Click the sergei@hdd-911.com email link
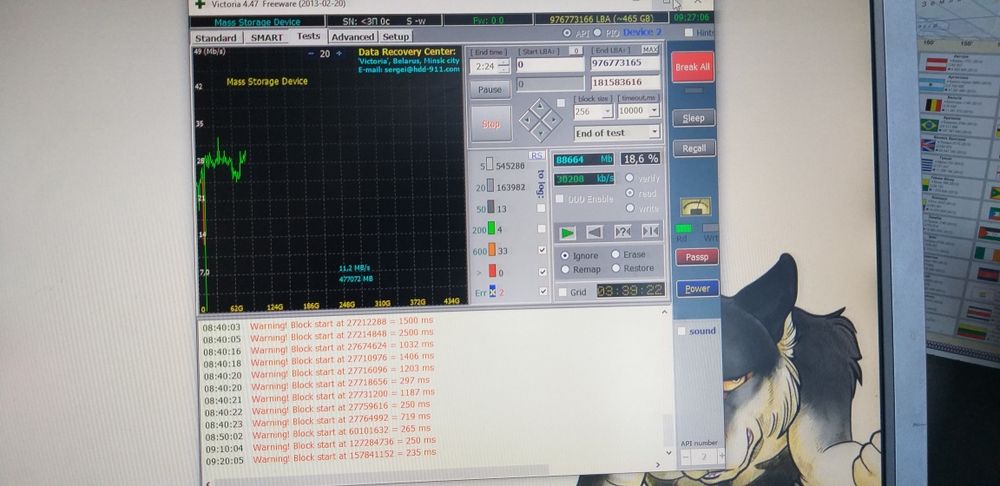1000x486 pixels. click(421, 70)
